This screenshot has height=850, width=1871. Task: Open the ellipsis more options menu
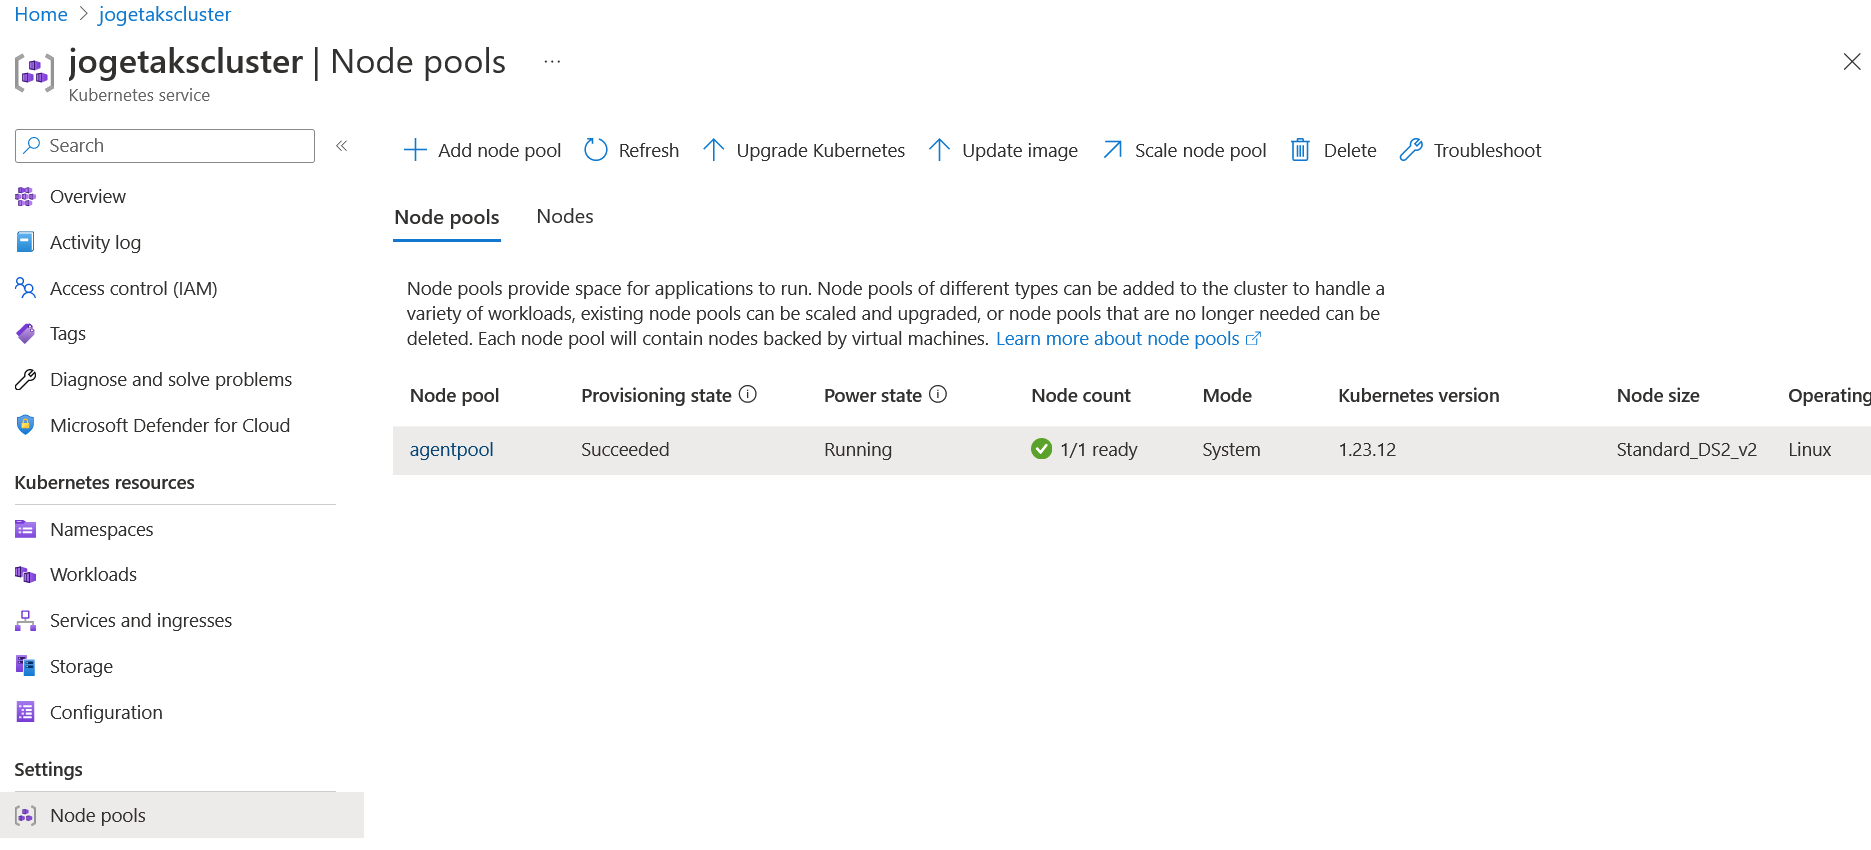pos(552,62)
